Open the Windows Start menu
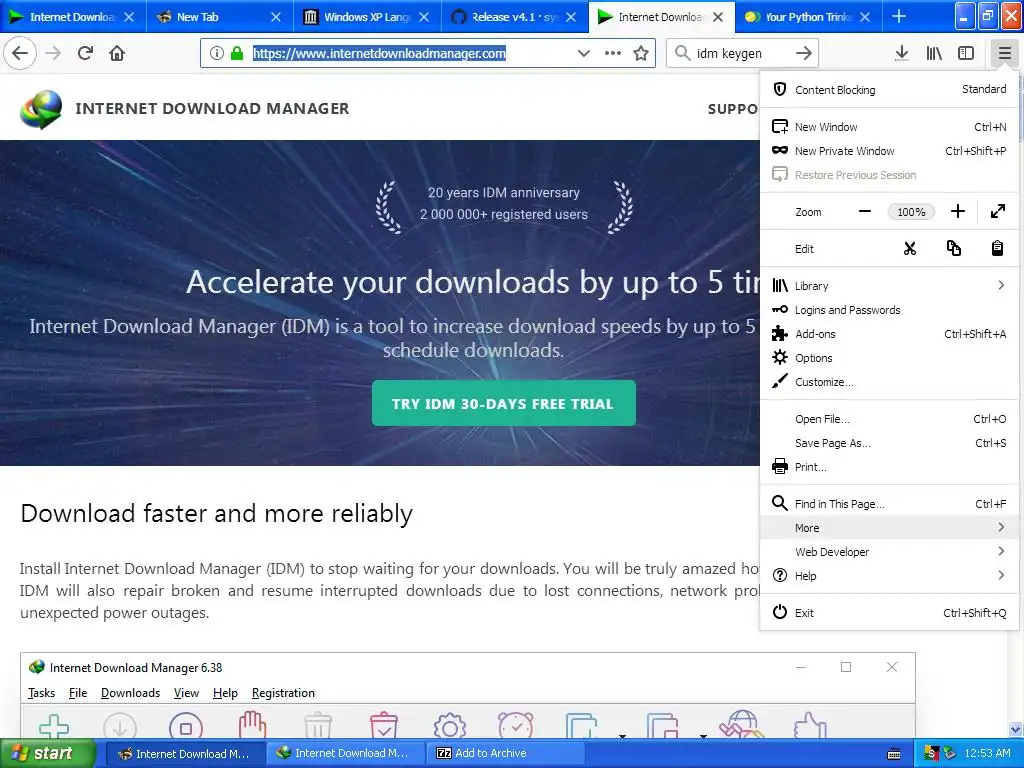This screenshot has height=768, width=1024. pyautogui.click(x=47, y=753)
